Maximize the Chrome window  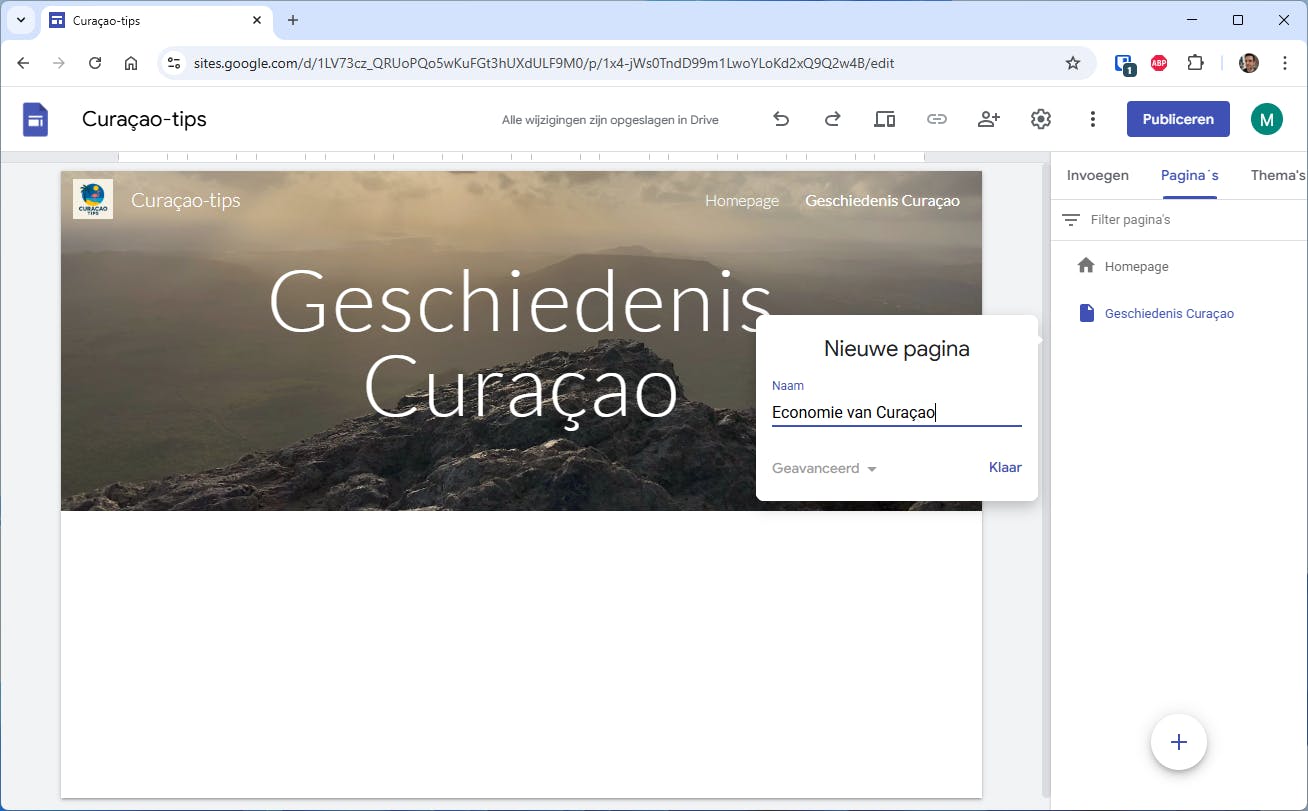pyautogui.click(x=1238, y=20)
